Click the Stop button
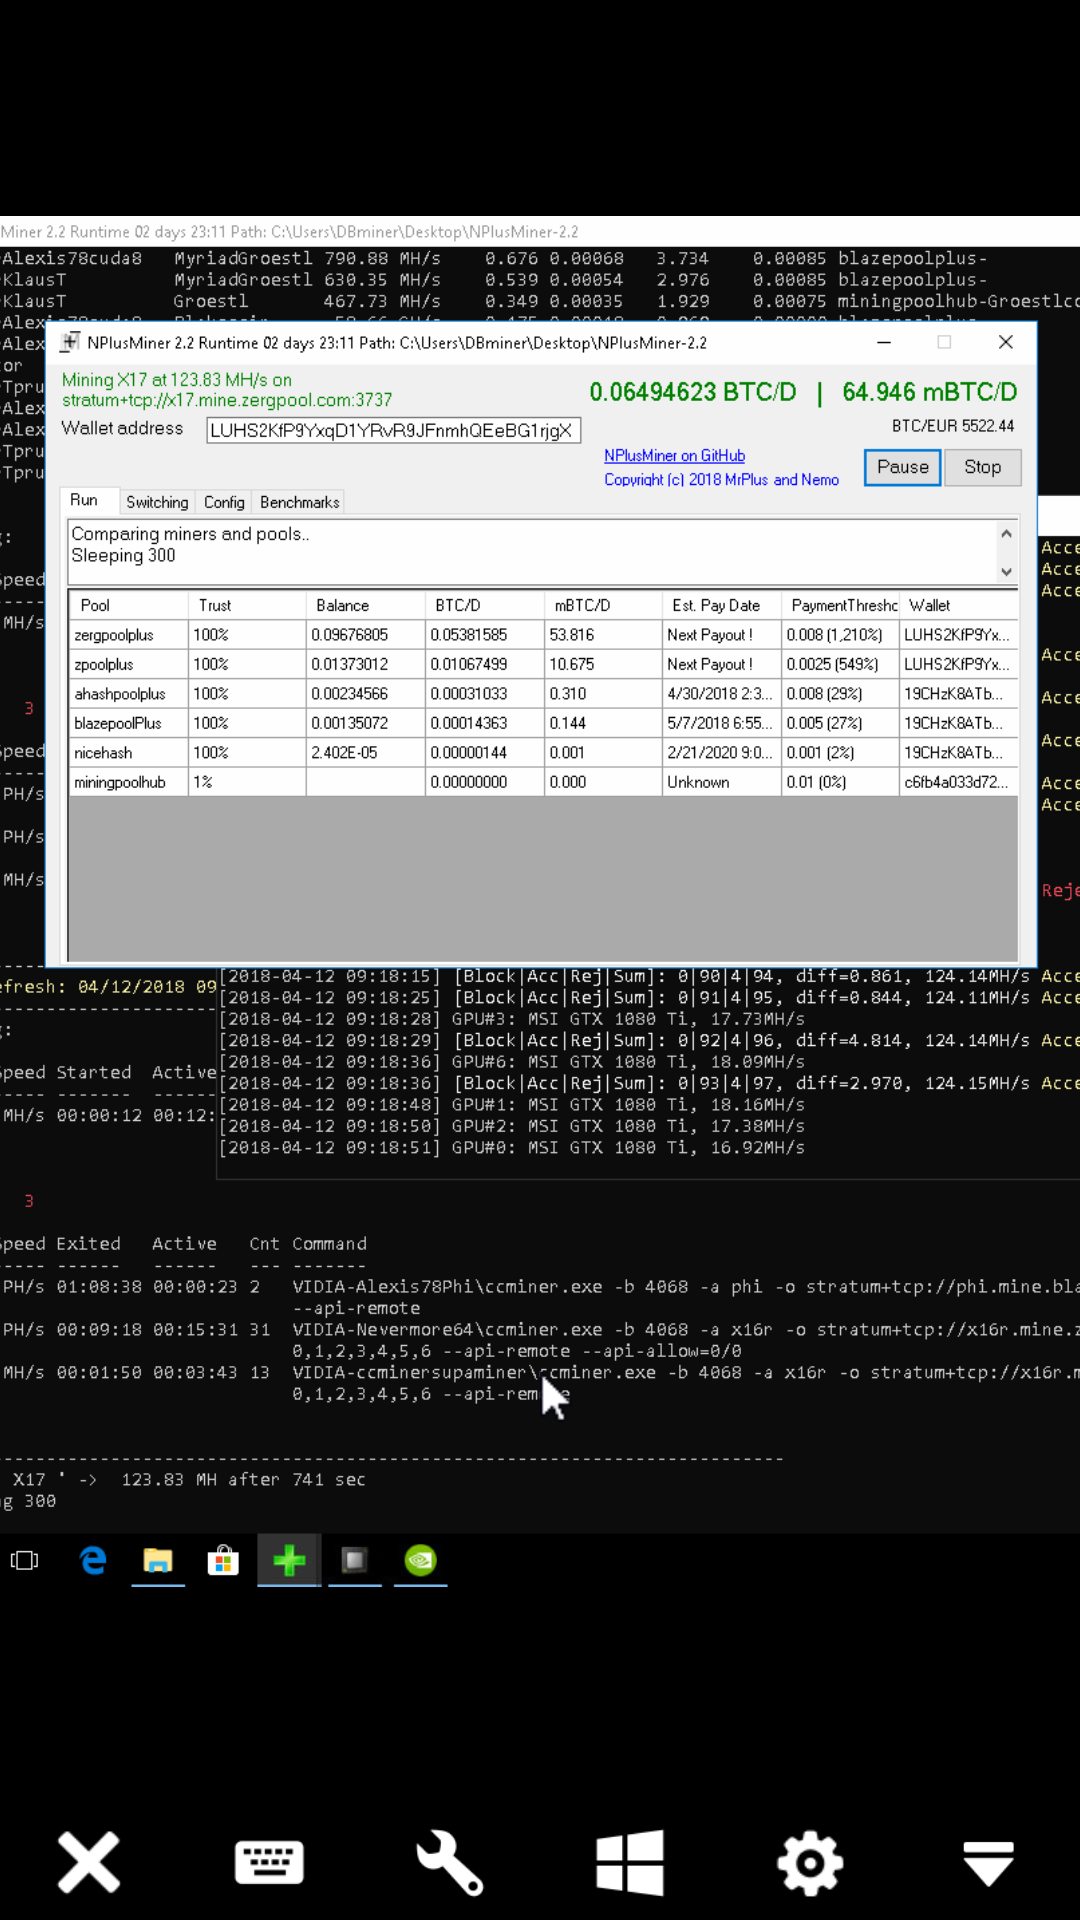Image resolution: width=1080 pixels, height=1920 pixels. (x=983, y=467)
